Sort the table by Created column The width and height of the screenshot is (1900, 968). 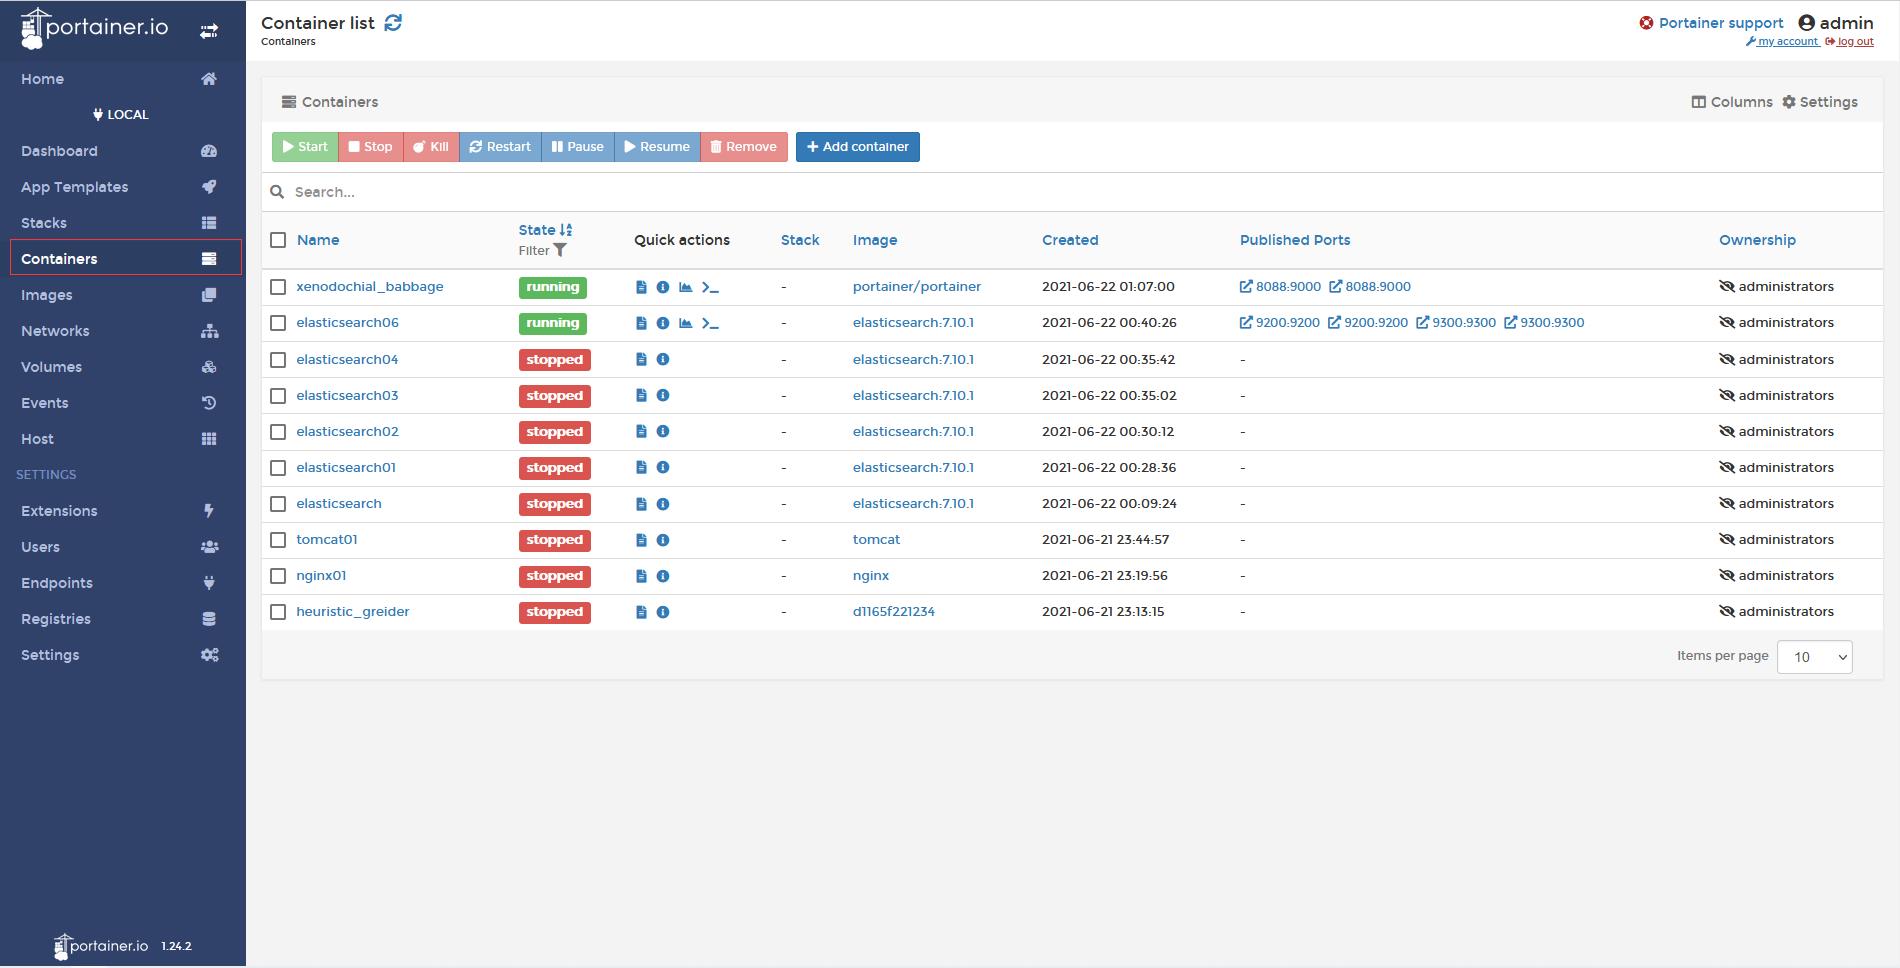click(1070, 240)
